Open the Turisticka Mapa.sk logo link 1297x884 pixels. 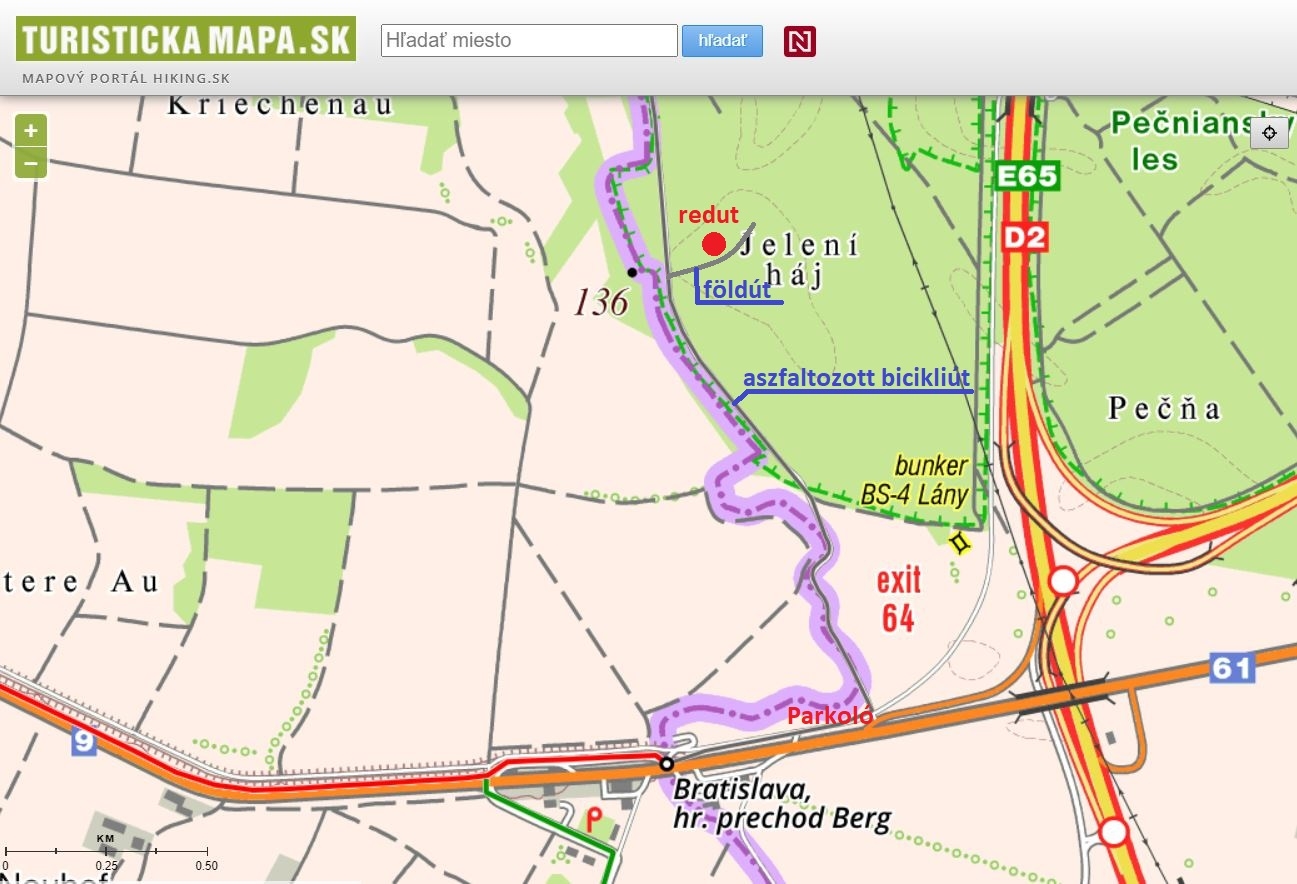186,39
